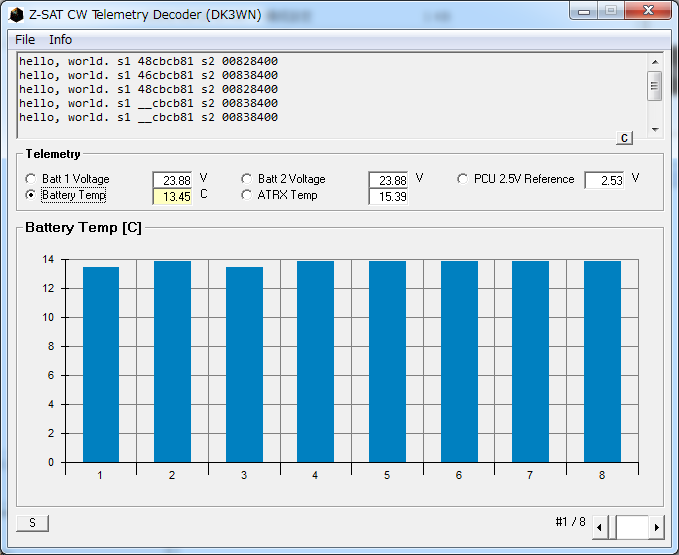Click bar 3 in Battery Temp chart
The height and width of the screenshot is (555, 679).
[244, 365]
